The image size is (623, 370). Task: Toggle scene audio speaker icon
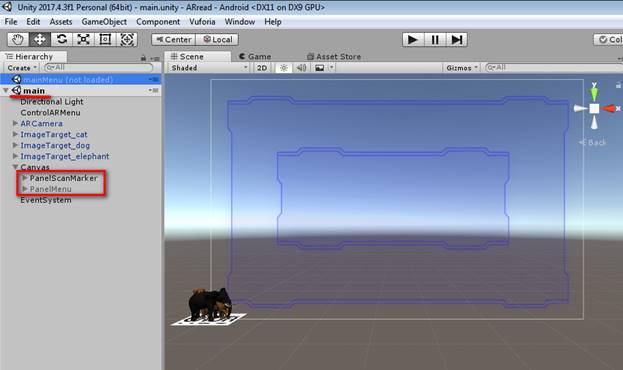(302, 68)
